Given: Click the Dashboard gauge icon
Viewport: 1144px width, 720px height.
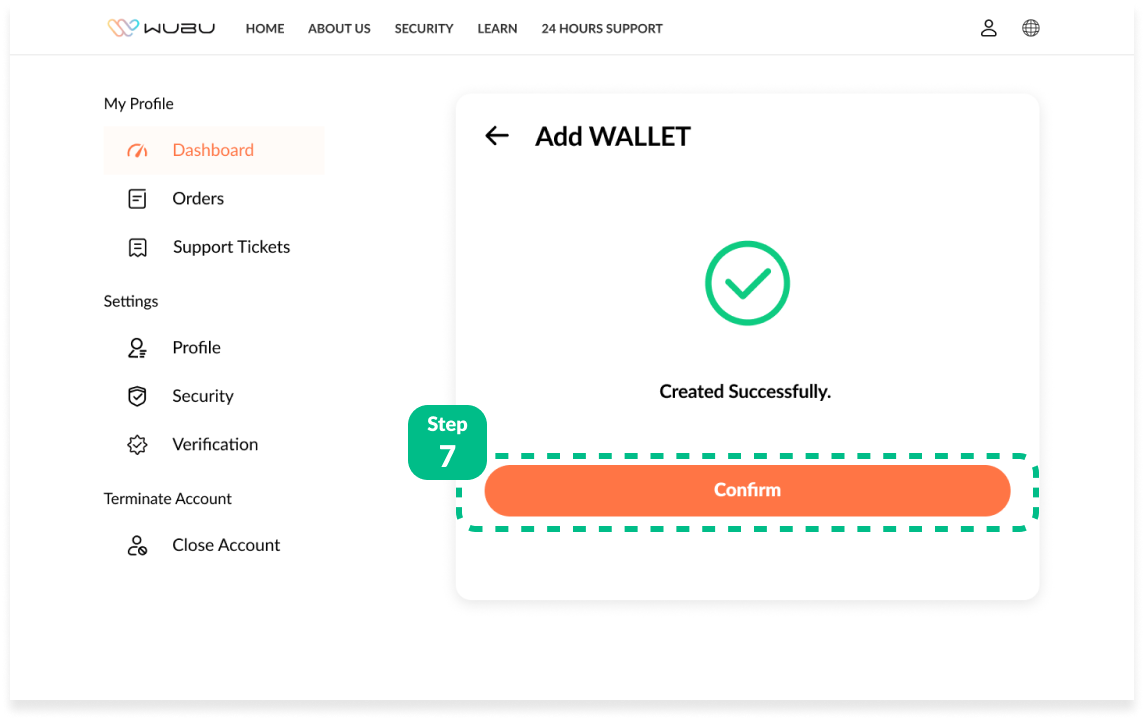Looking at the screenshot, I should click(138, 151).
